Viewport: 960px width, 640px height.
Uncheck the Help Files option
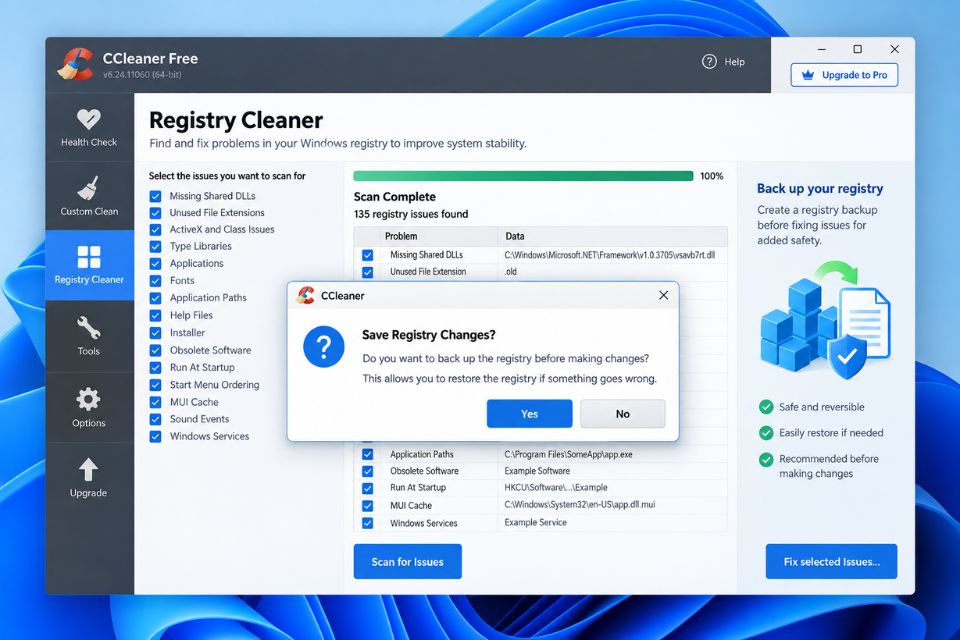156,315
